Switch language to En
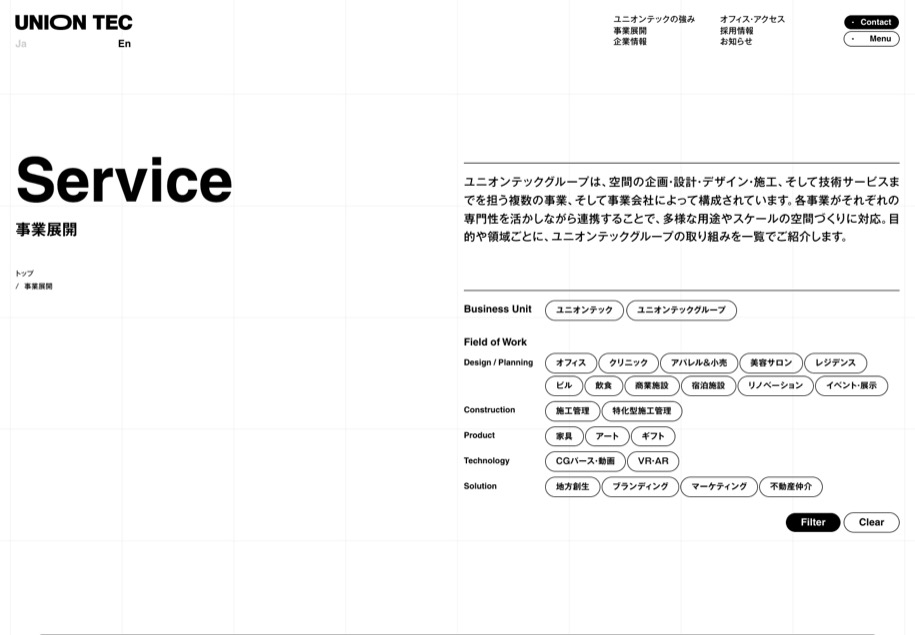The image size is (915, 635). pyautogui.click(x=124, y=44)
